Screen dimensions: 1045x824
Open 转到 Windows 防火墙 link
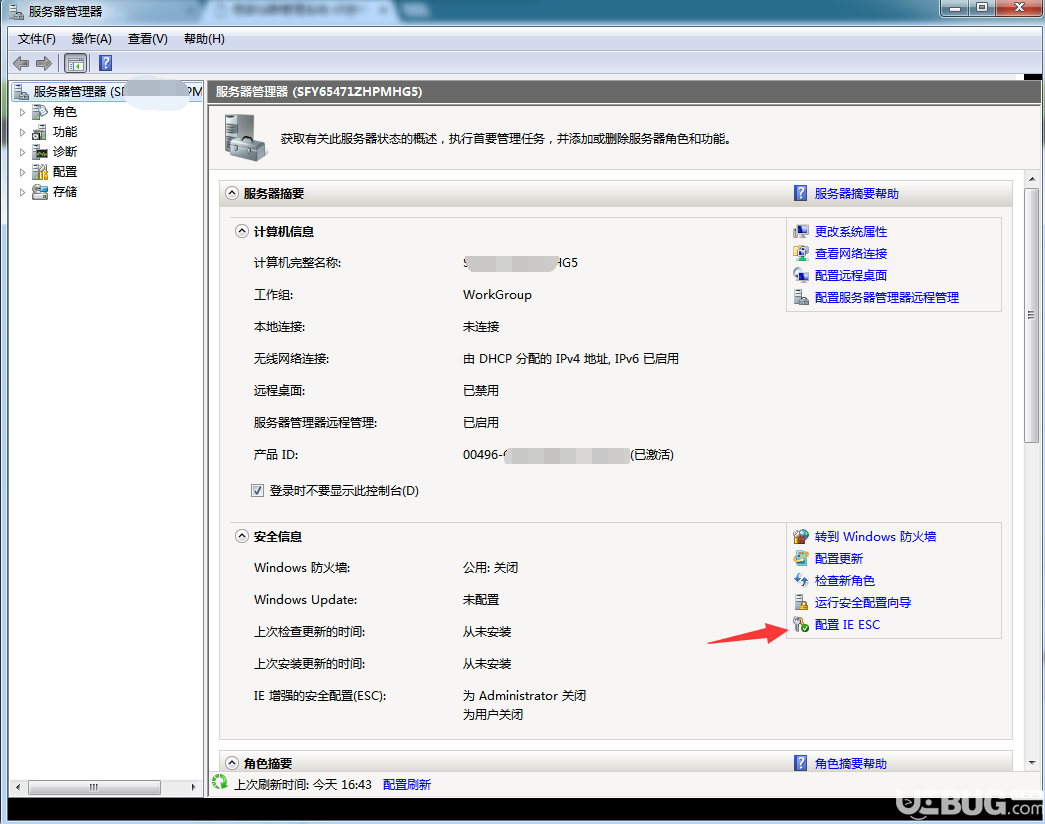875,537
